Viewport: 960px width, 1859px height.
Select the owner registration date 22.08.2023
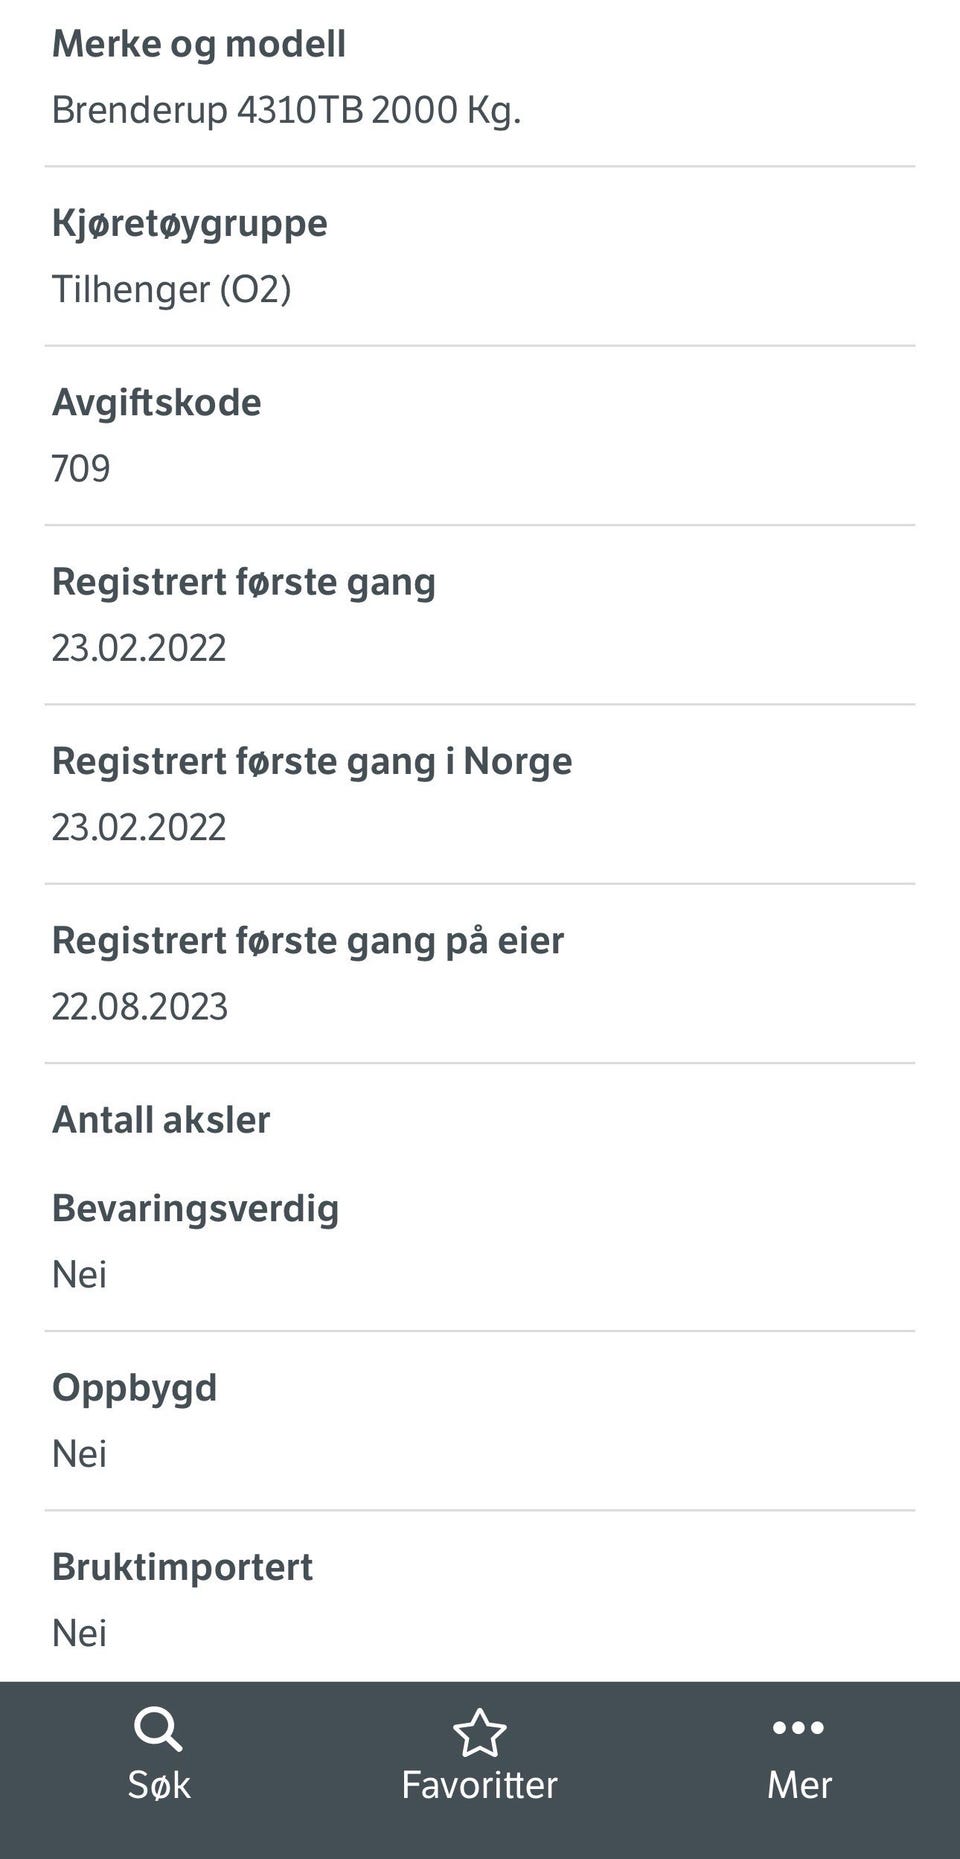point(140,1006)
